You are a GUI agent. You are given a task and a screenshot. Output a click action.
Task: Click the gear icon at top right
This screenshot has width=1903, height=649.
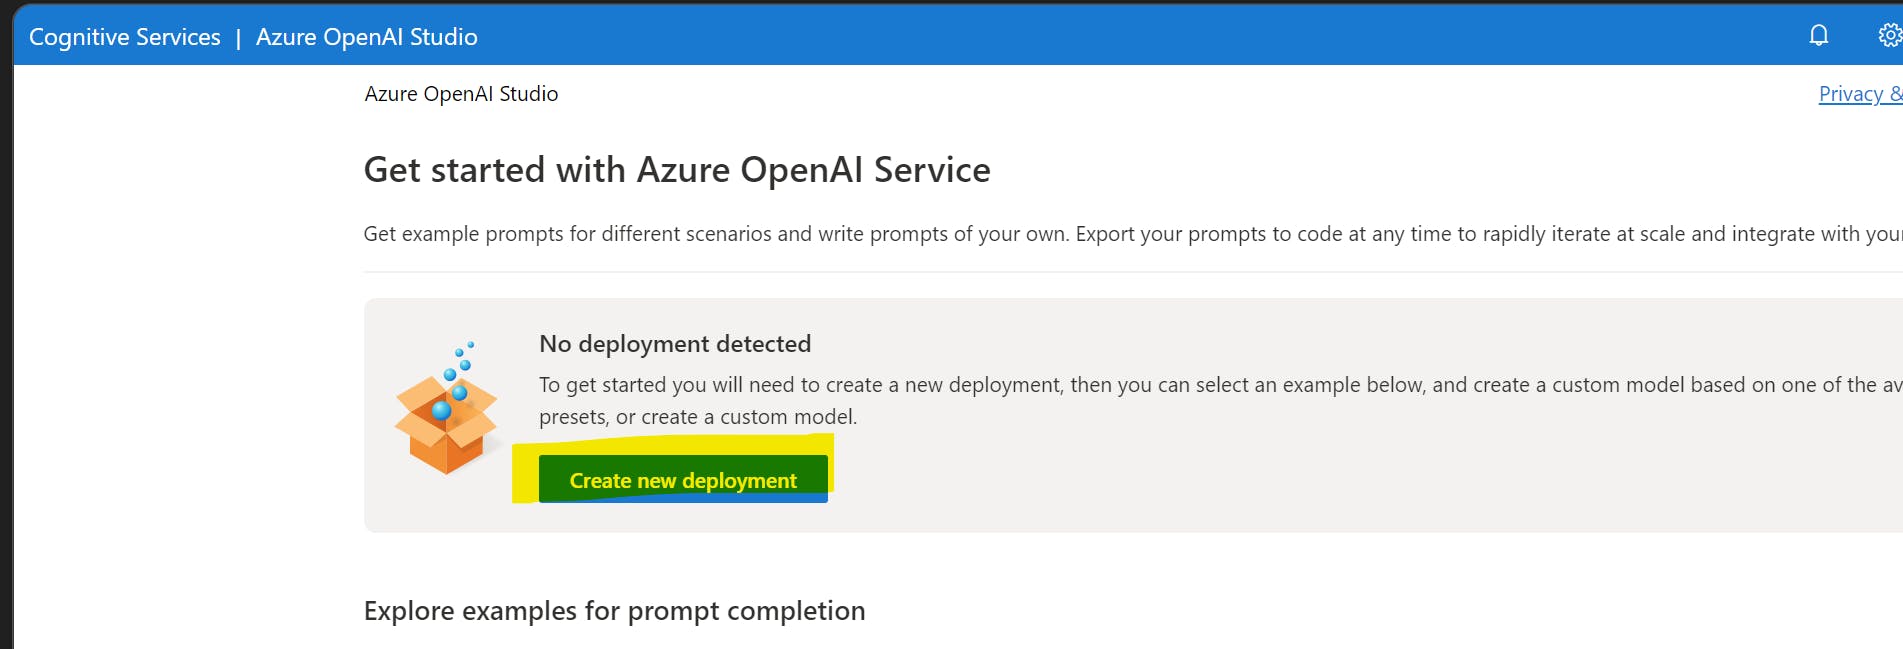tap(1890, 35)
